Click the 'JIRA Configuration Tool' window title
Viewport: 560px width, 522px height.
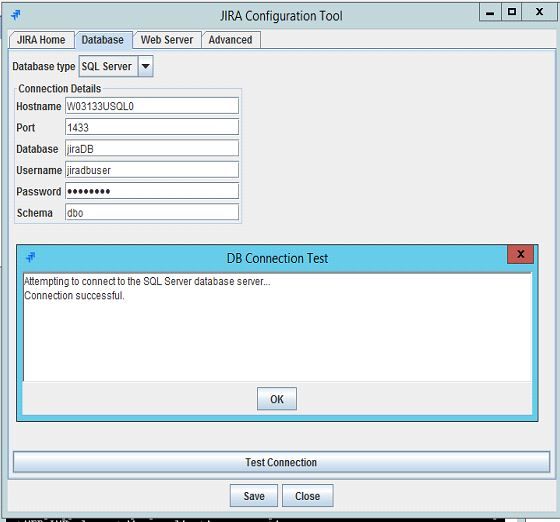click(281, 16)
